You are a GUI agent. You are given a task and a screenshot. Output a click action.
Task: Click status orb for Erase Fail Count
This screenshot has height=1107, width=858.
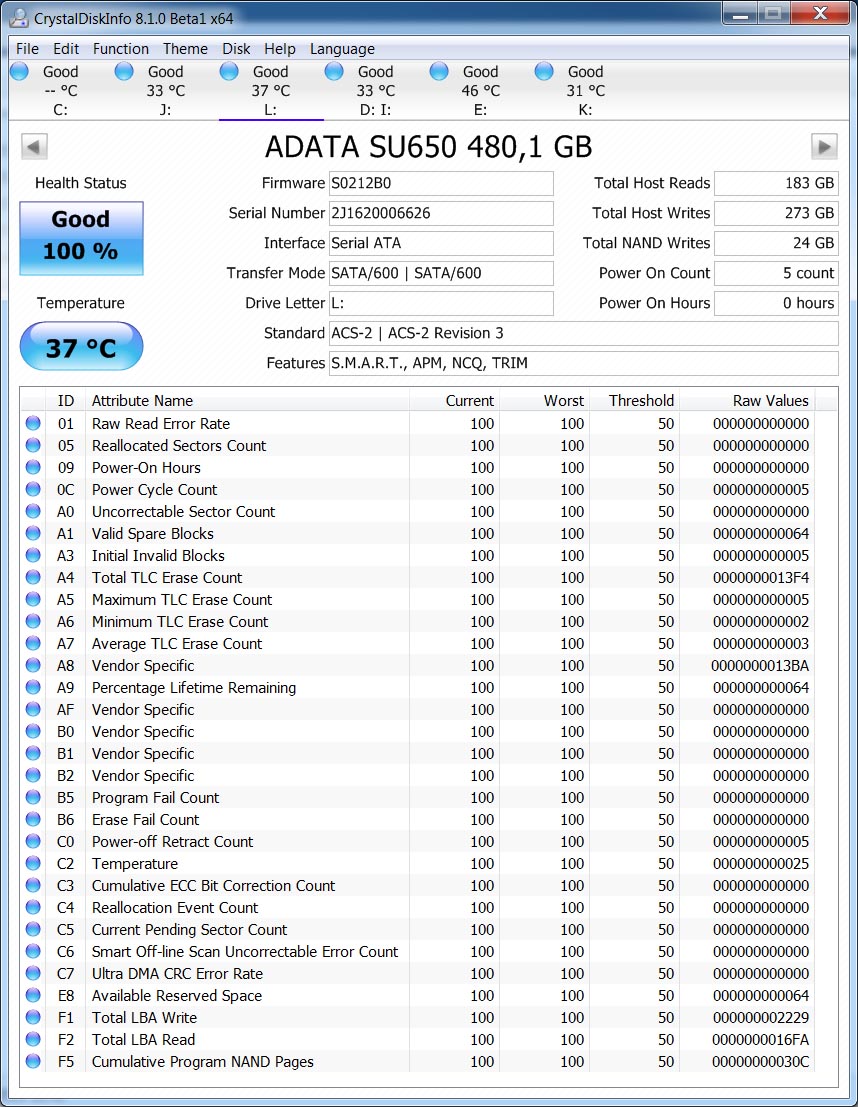coord(32,819)
